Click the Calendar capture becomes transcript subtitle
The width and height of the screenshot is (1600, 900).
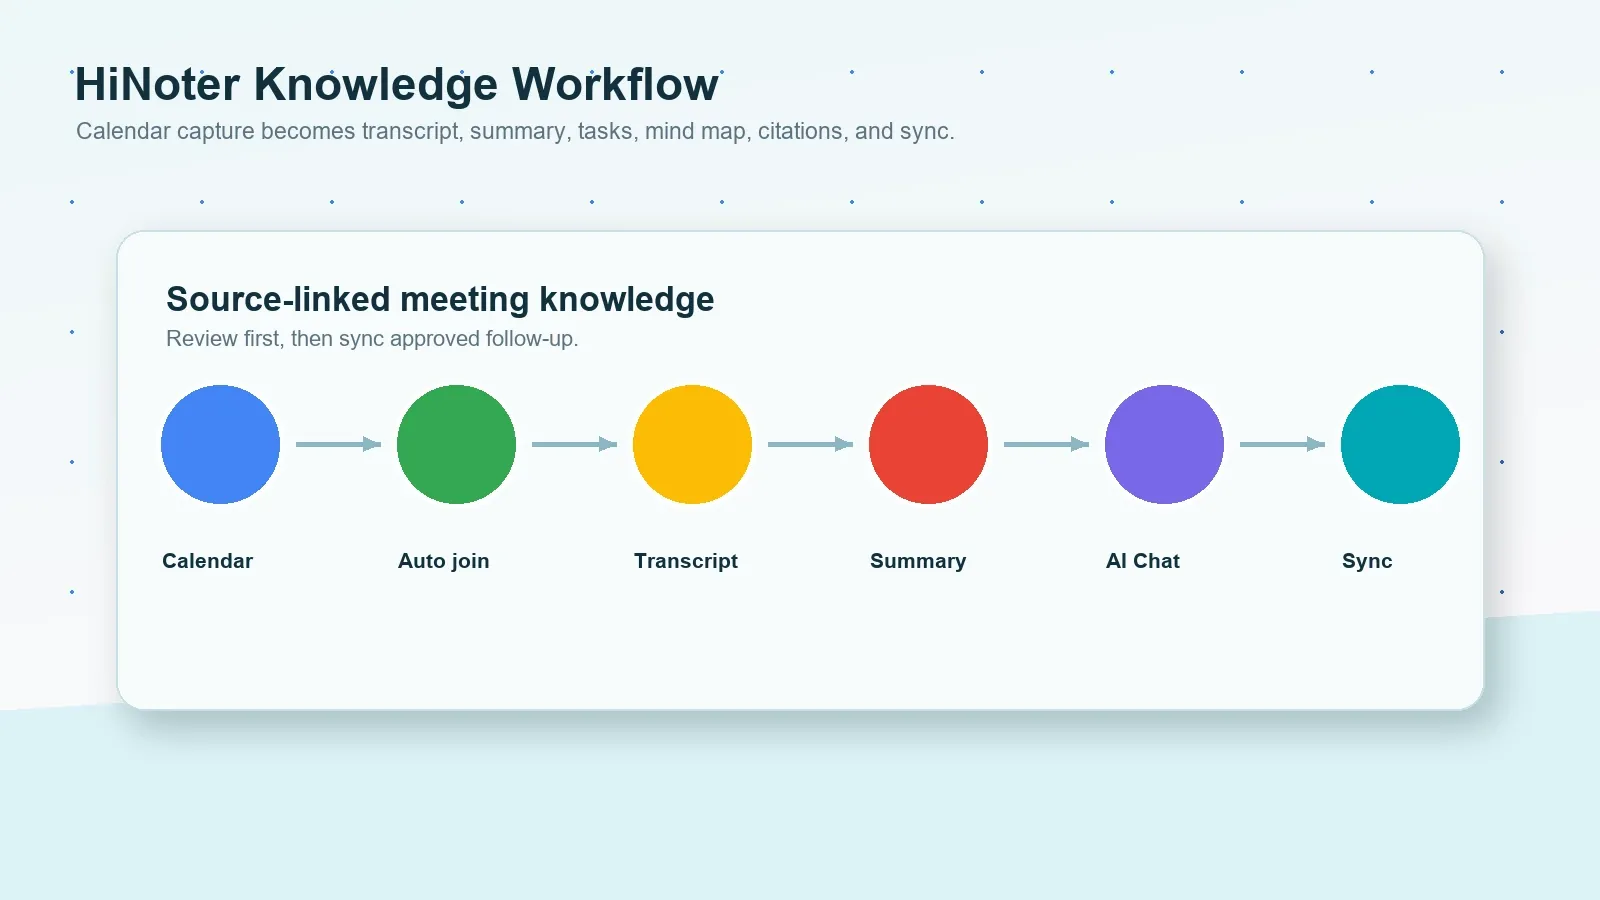[x=515, y=131]
